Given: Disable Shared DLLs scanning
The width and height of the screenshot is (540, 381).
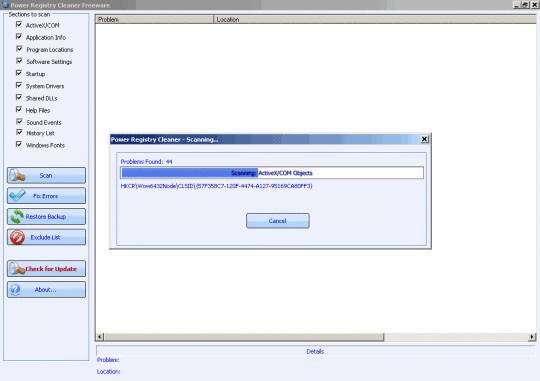Looking at the screenshot, I should click(19, 97).
